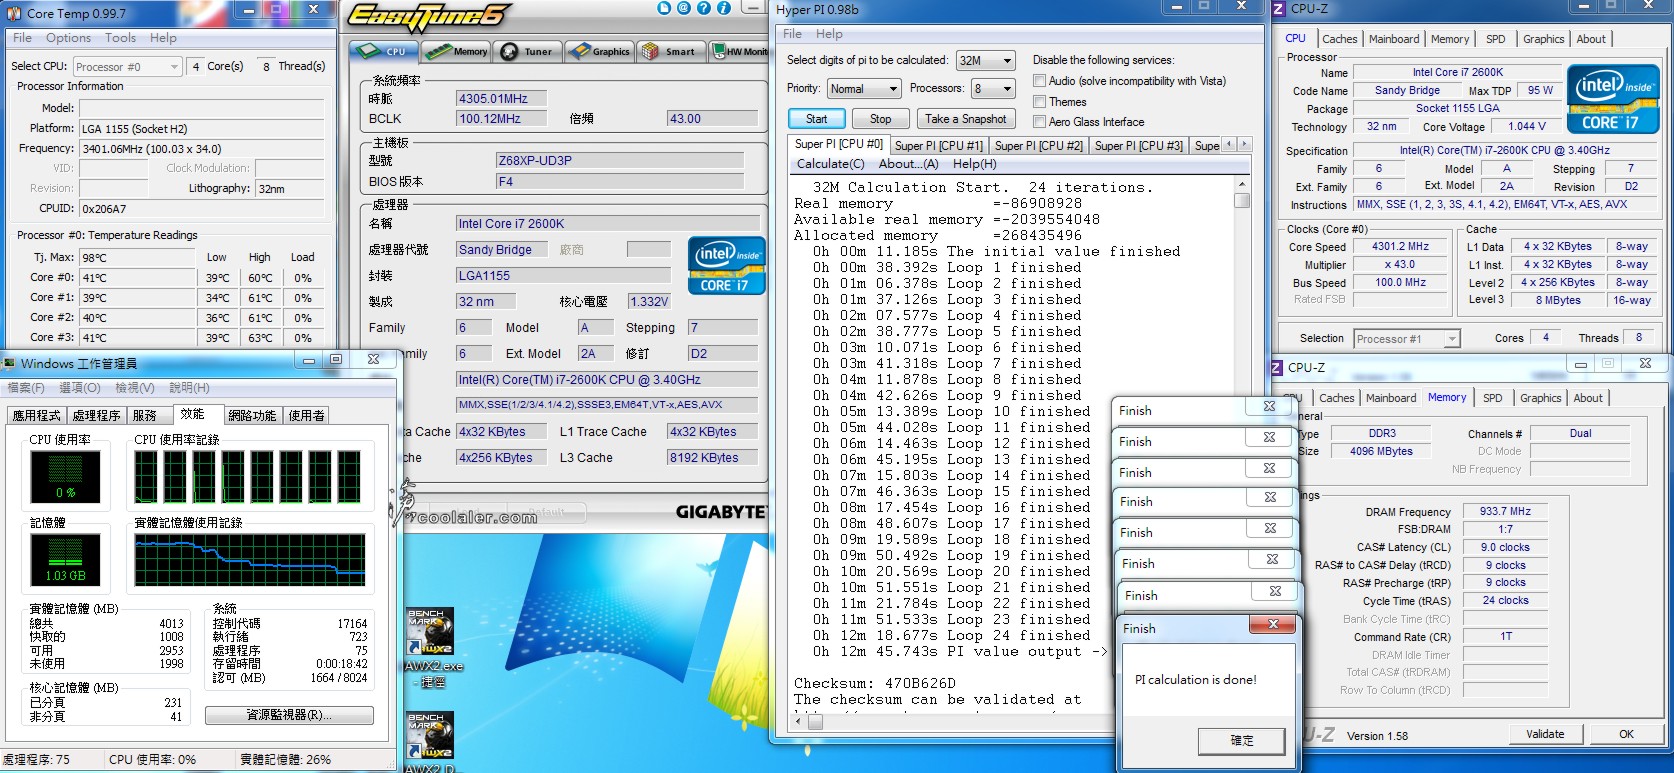Close the front Finish dialog

1273,625
